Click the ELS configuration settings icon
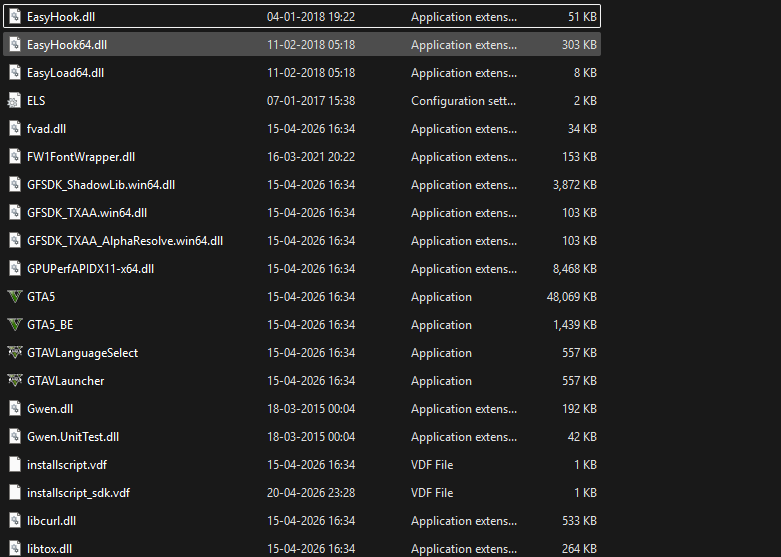The image size is (781, 557). click(x=14, y=101)
